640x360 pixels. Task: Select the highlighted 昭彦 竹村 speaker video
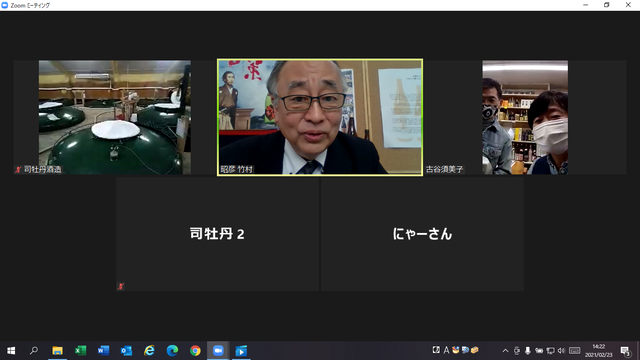(320, 118)
